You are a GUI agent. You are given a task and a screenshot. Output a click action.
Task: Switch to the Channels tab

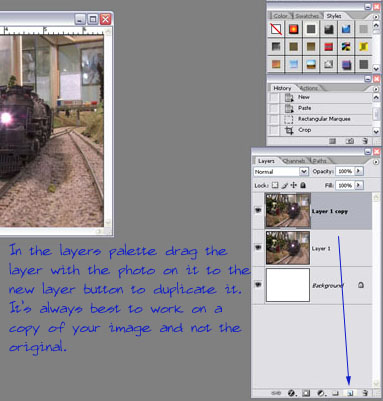click(x=294, y=161)
